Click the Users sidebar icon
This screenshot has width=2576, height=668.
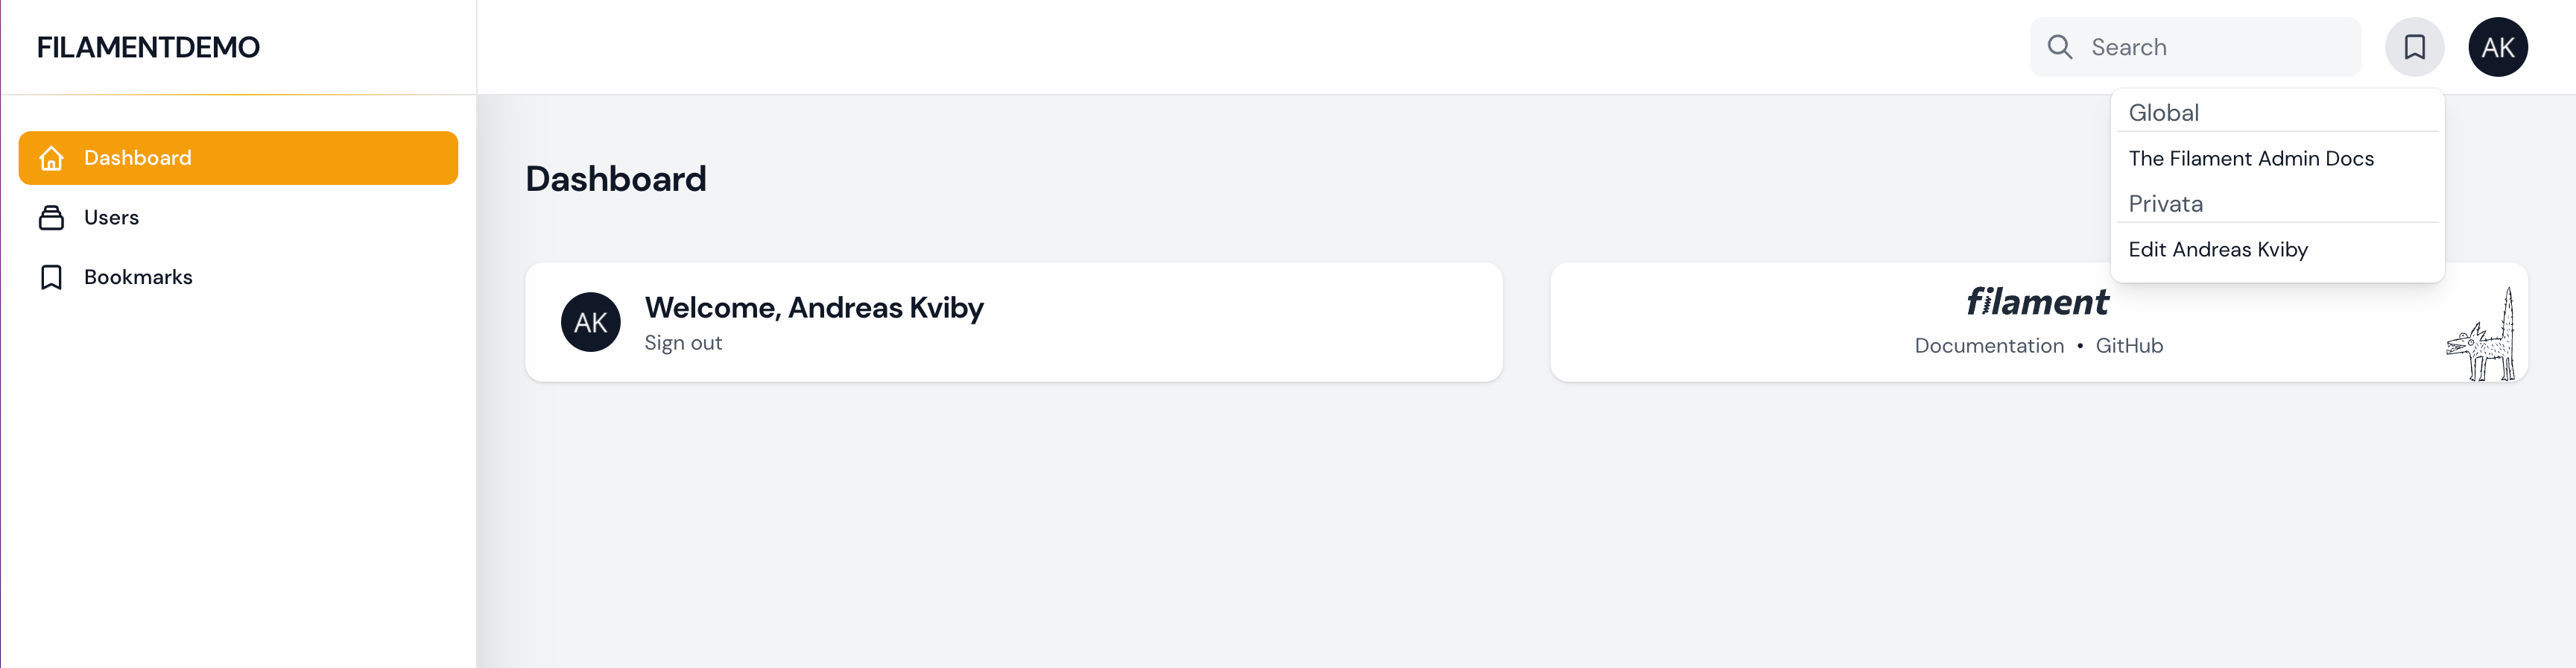pyautogui.click(x=51, y=217)
